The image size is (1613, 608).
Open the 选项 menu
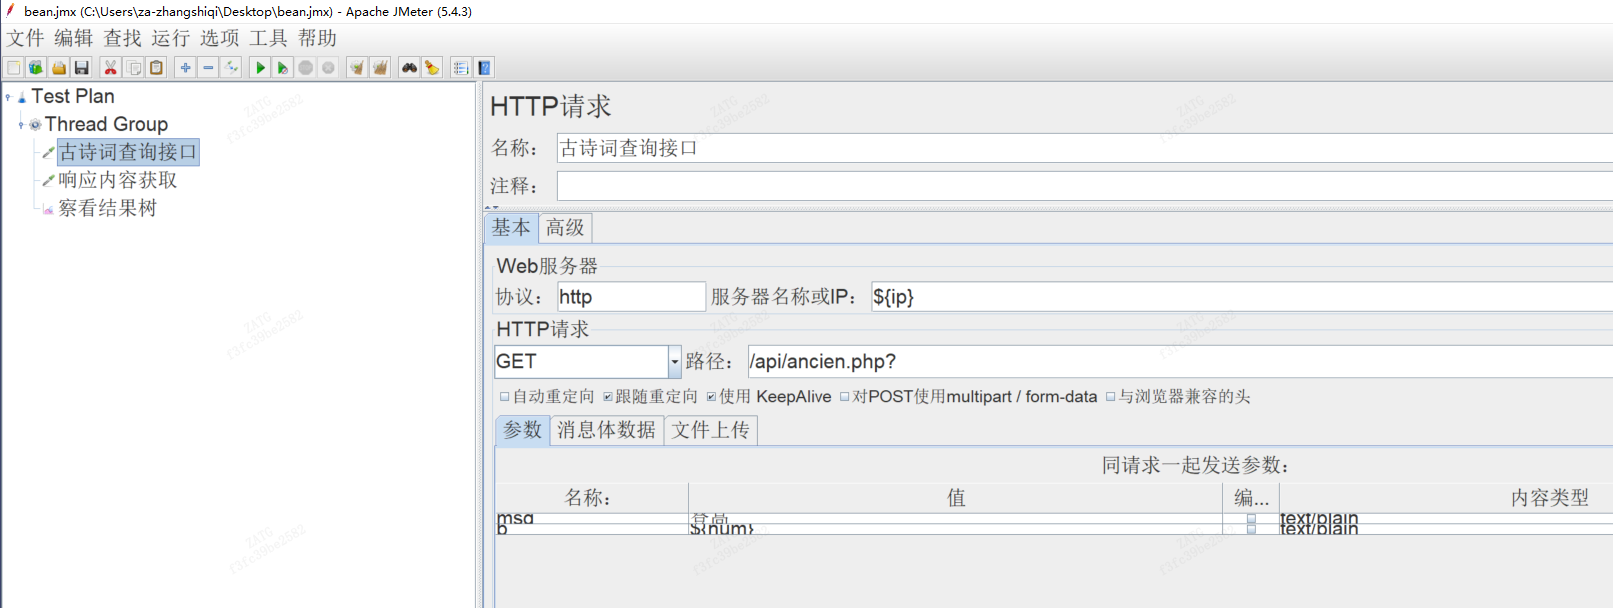pyautogui.click(x=220, y=38)
